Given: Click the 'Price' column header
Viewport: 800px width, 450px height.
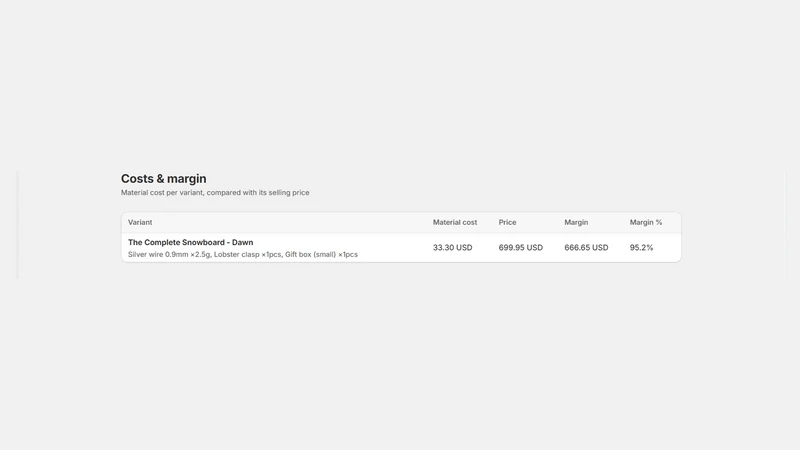Looking at the screenshot, I should [507, 222].
